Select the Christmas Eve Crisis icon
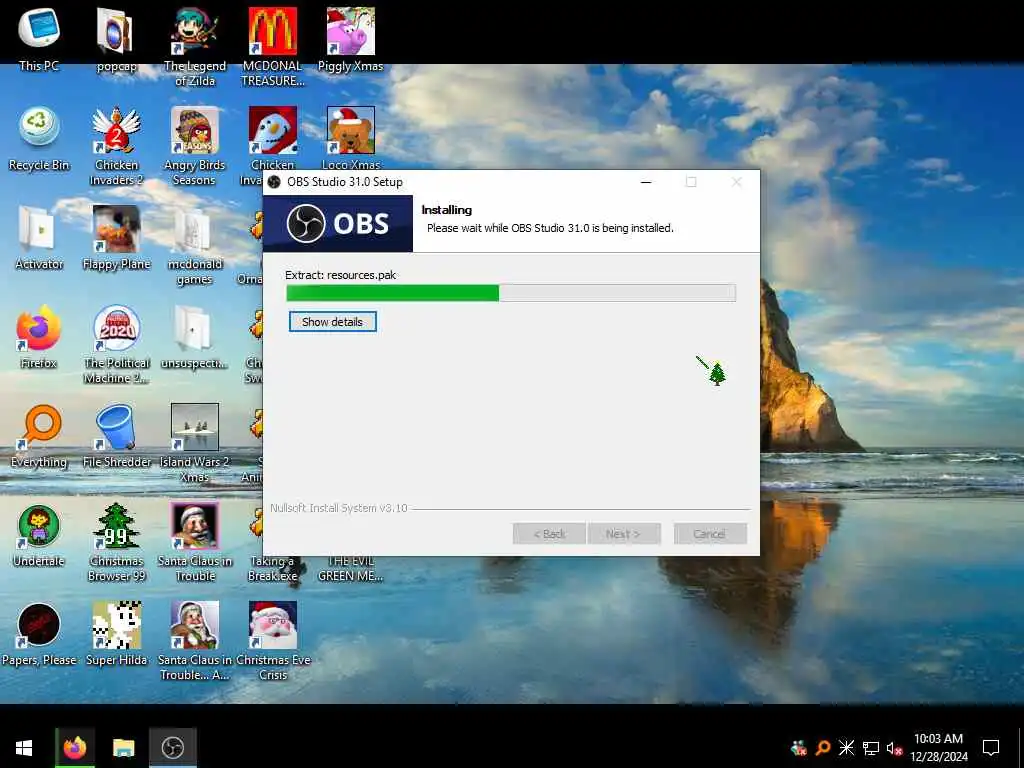Image resolution: width=1024 pixels, height=768 pixels. pyautogui.click(x=273, y=643)
